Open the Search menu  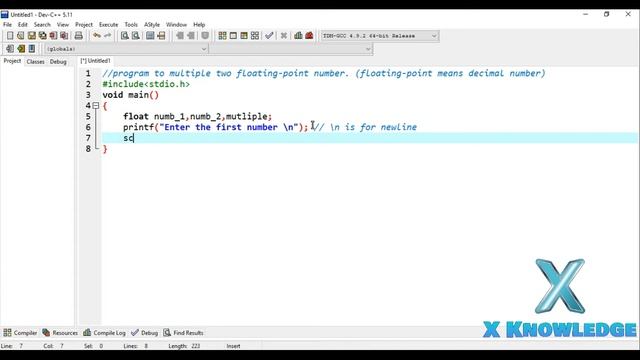pos(42,25)
